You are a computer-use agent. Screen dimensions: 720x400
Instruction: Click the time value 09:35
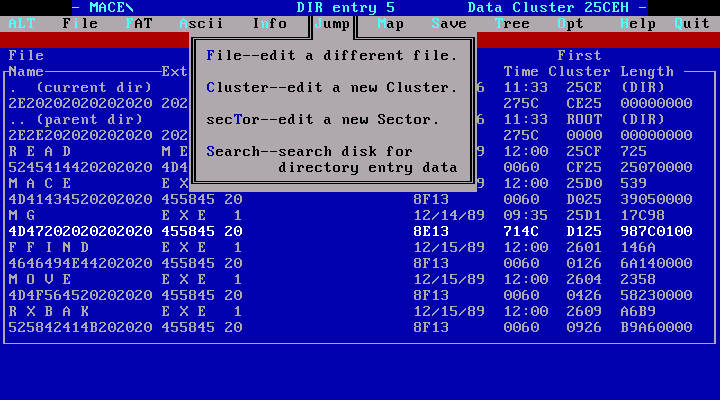coord(526,215)
